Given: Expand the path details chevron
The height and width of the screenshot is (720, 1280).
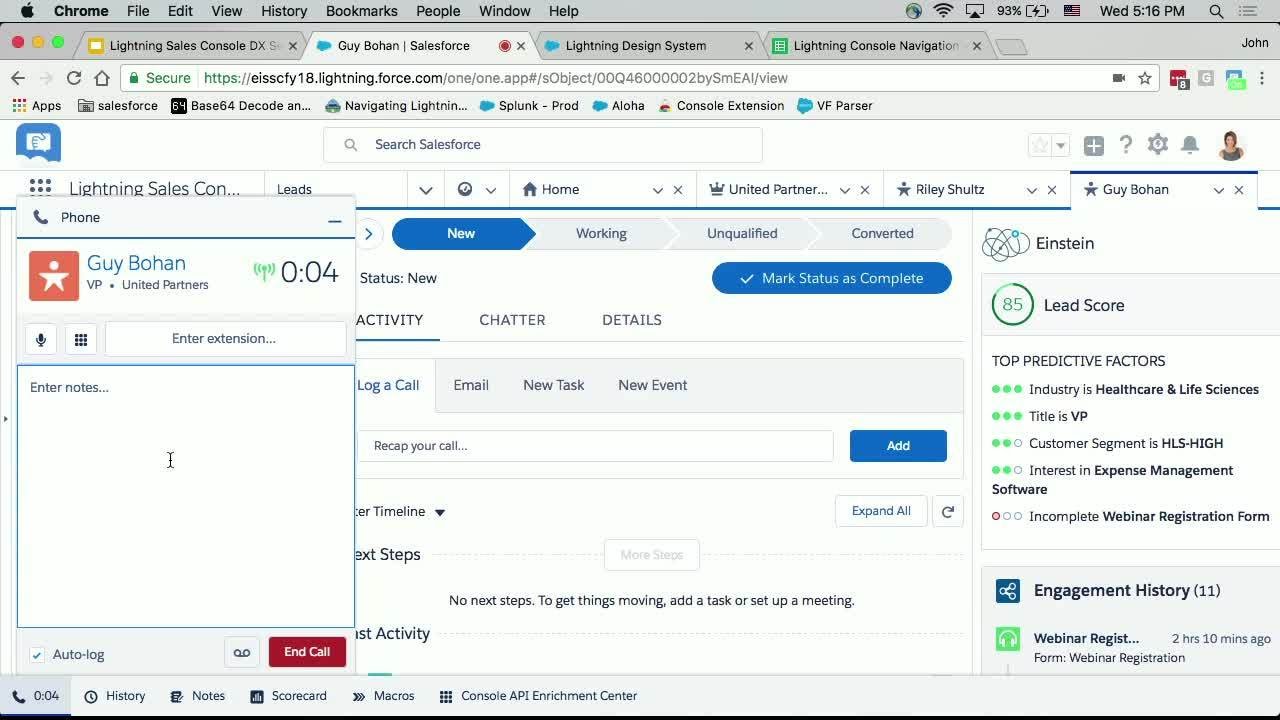Looking at the screenshot, I should pyautogui.click(x=368, y=234).
